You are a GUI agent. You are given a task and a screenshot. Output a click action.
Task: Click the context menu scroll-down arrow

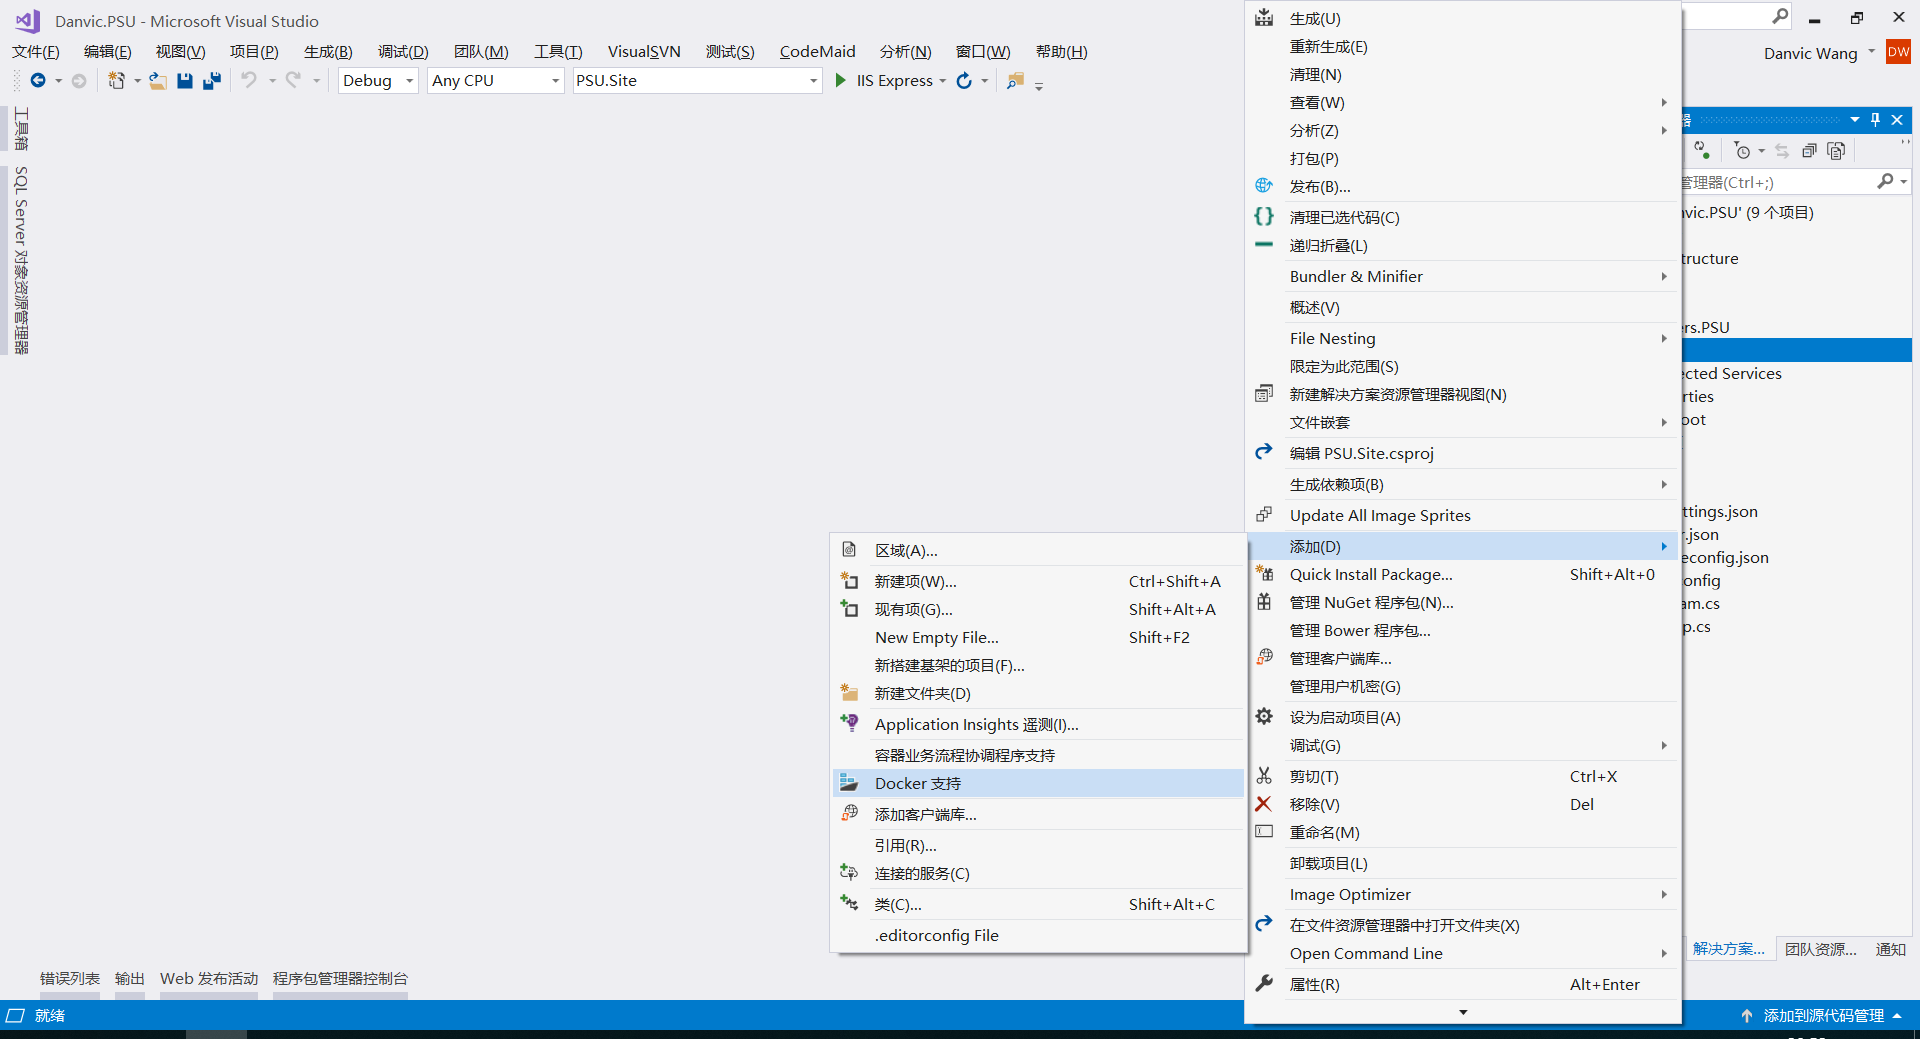[x=1463, y=1012]
